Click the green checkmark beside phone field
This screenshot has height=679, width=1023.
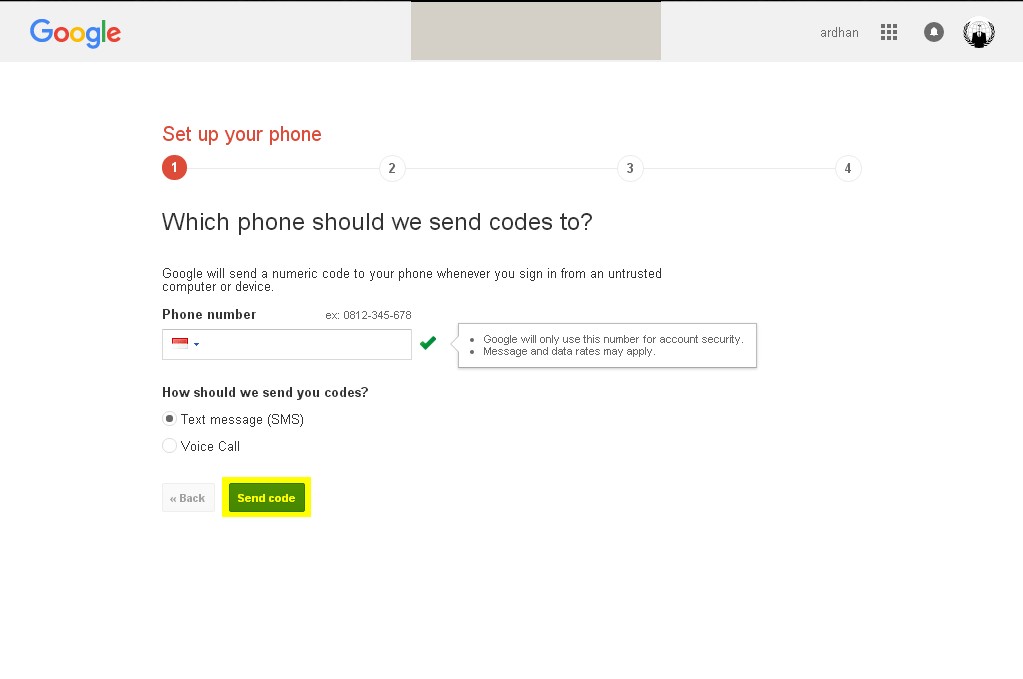(x=428, y=342)
